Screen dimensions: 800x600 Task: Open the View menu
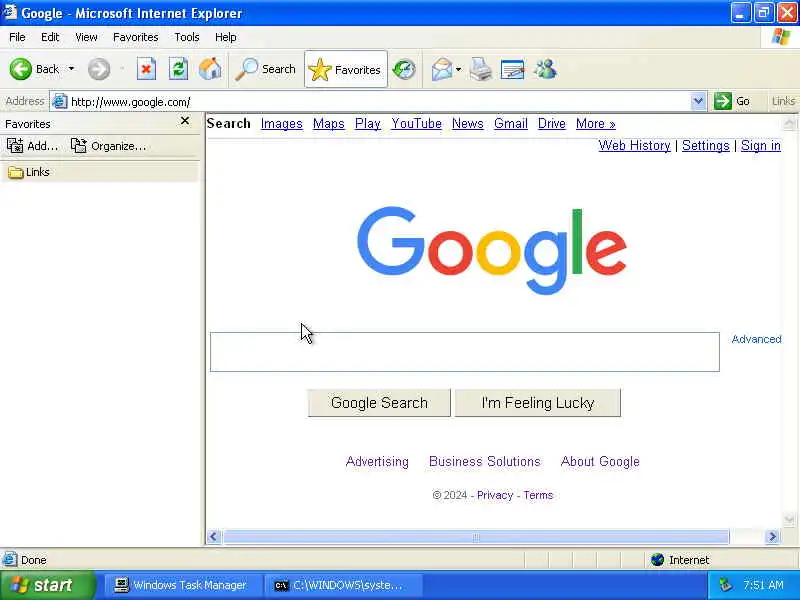pos(86,37)
